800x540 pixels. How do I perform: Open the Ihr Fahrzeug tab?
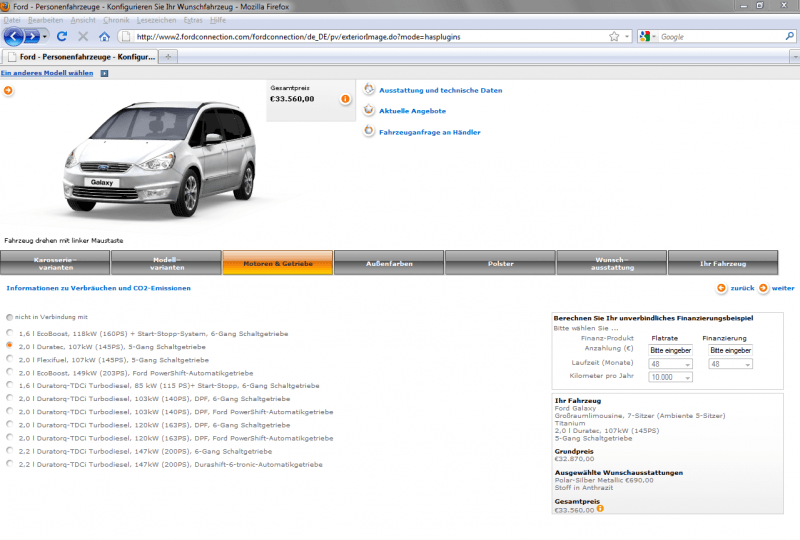[723, 263]
